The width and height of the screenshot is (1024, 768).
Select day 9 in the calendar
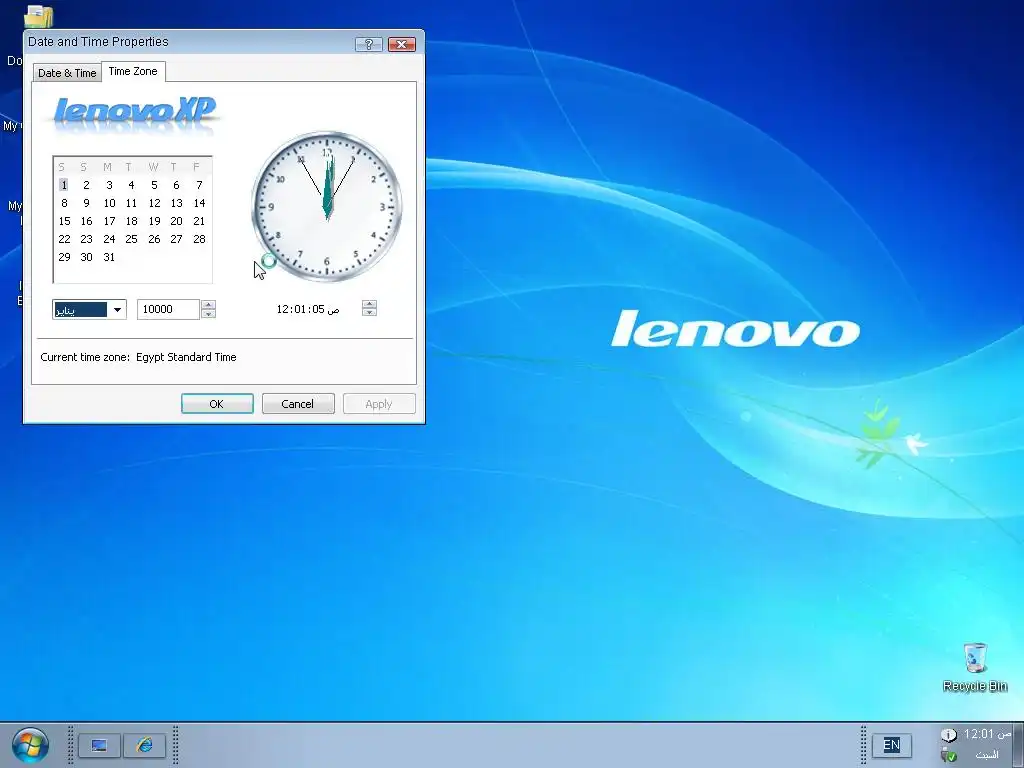[86, 203]
